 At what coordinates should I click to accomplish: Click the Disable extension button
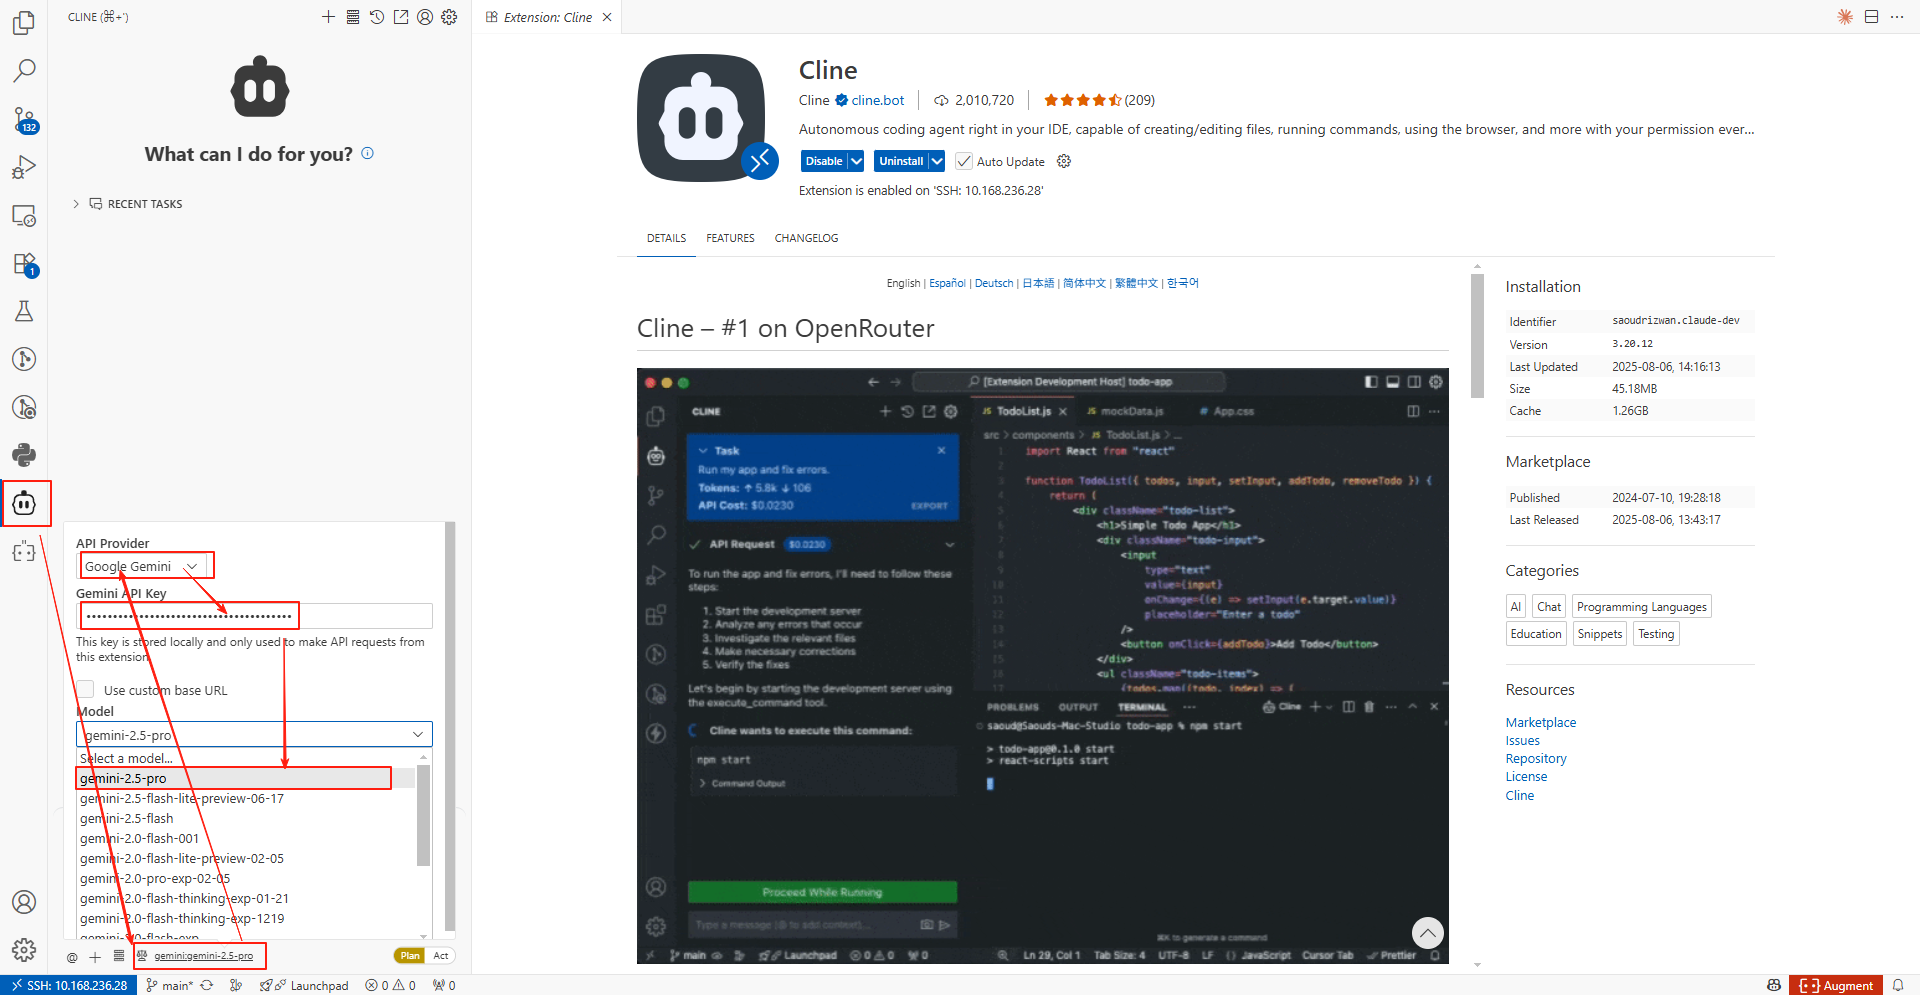(x=824, y=161)
